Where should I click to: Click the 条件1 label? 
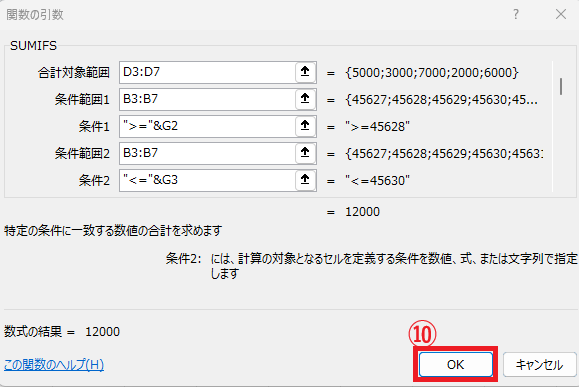pos(94,127)
